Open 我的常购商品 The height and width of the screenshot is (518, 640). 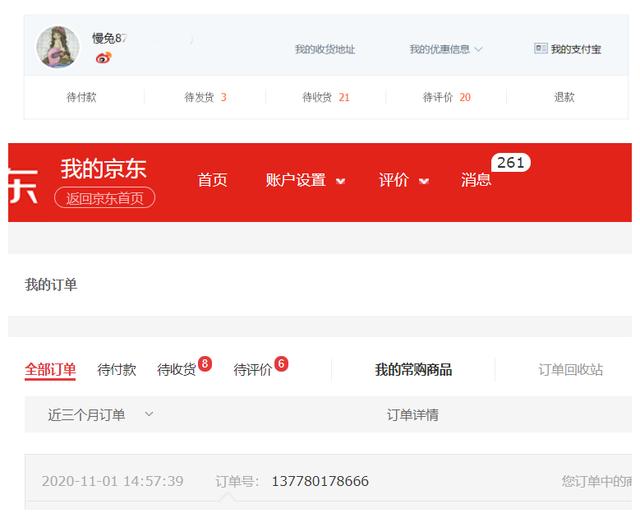pyautogui.click(x=413, y=370)
